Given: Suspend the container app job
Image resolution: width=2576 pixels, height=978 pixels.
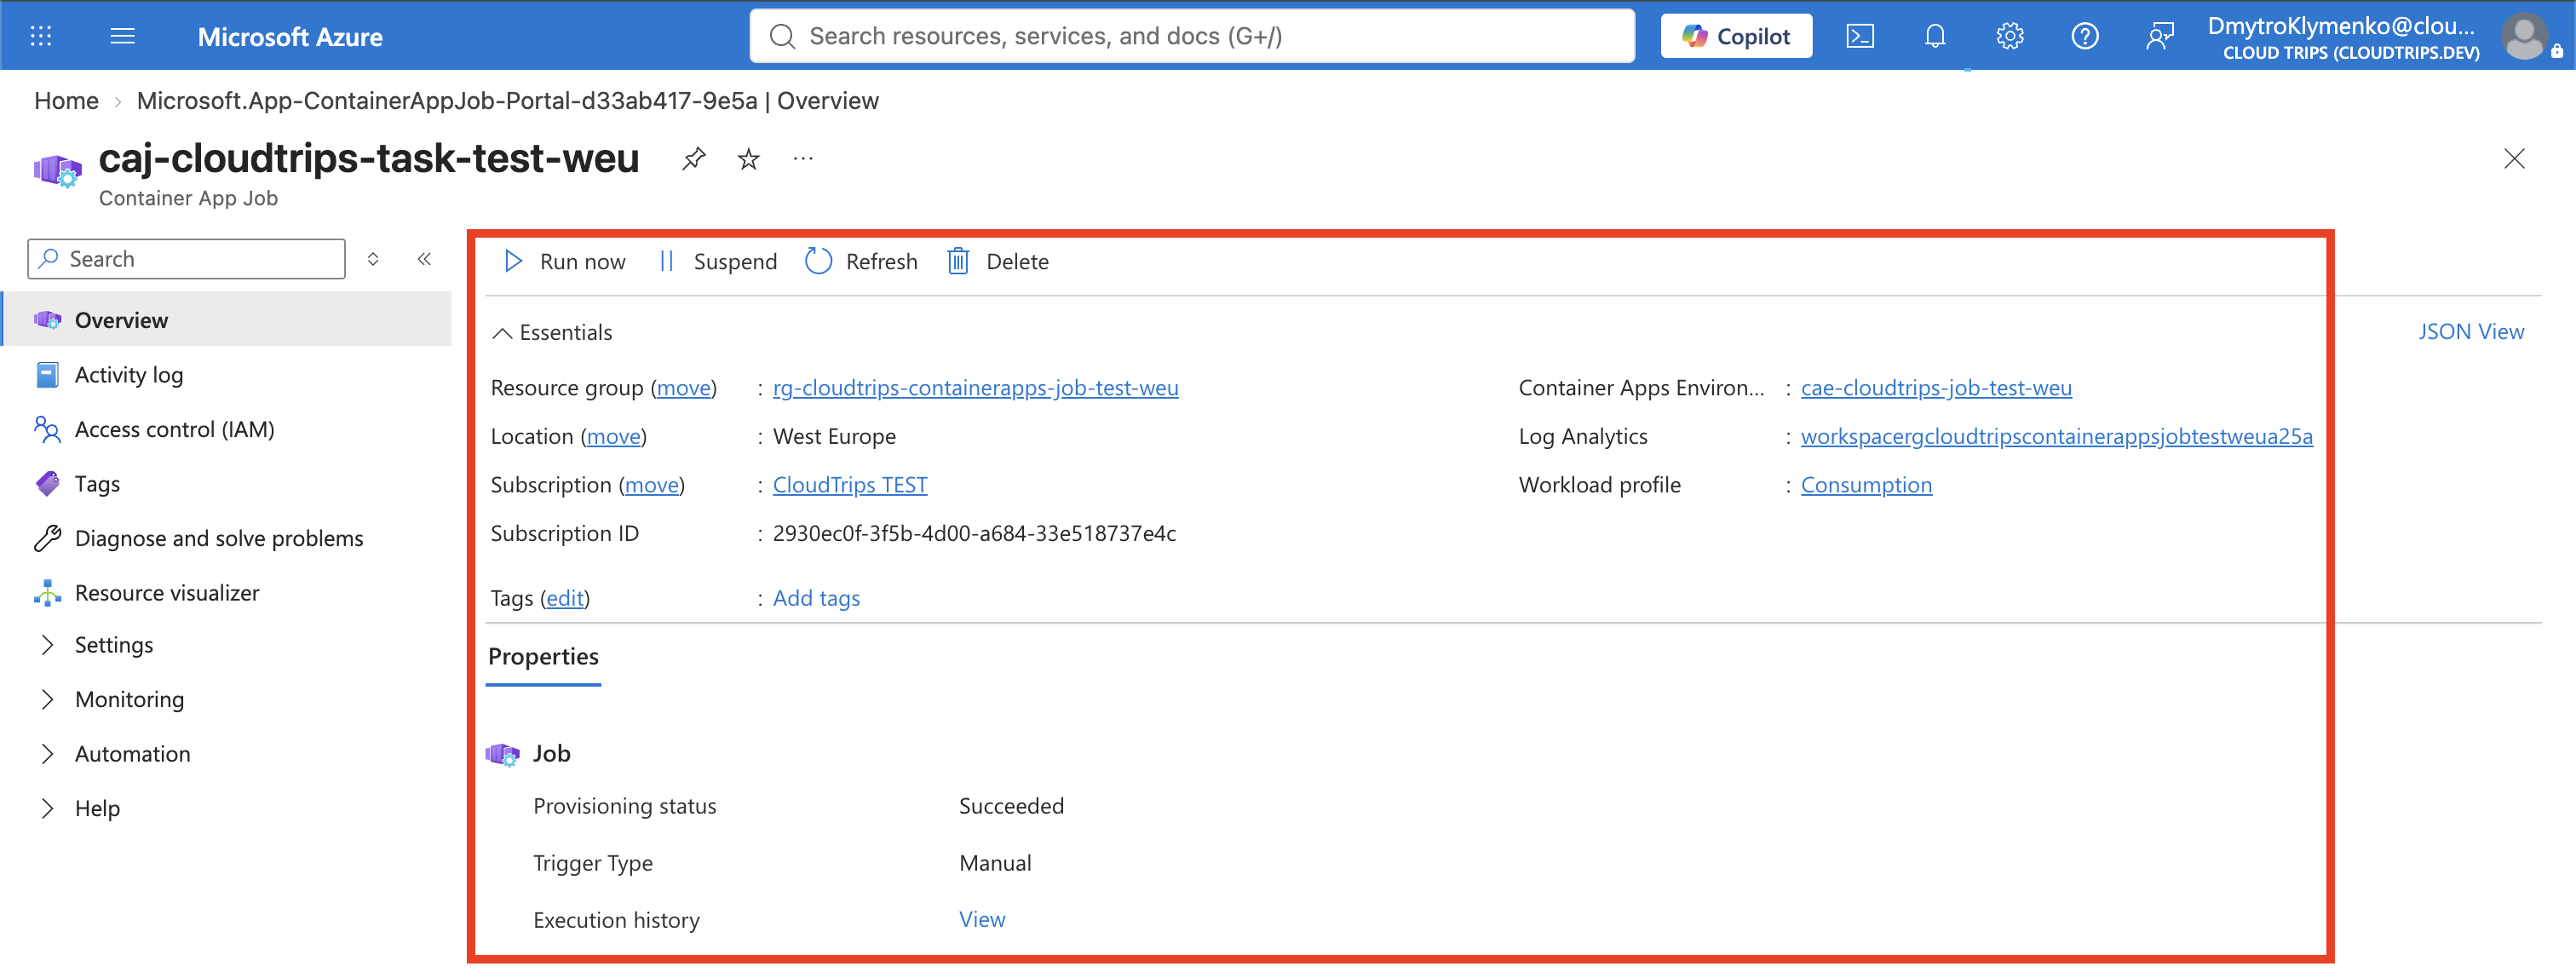Looking at the screenshot, I should [717, 262].
